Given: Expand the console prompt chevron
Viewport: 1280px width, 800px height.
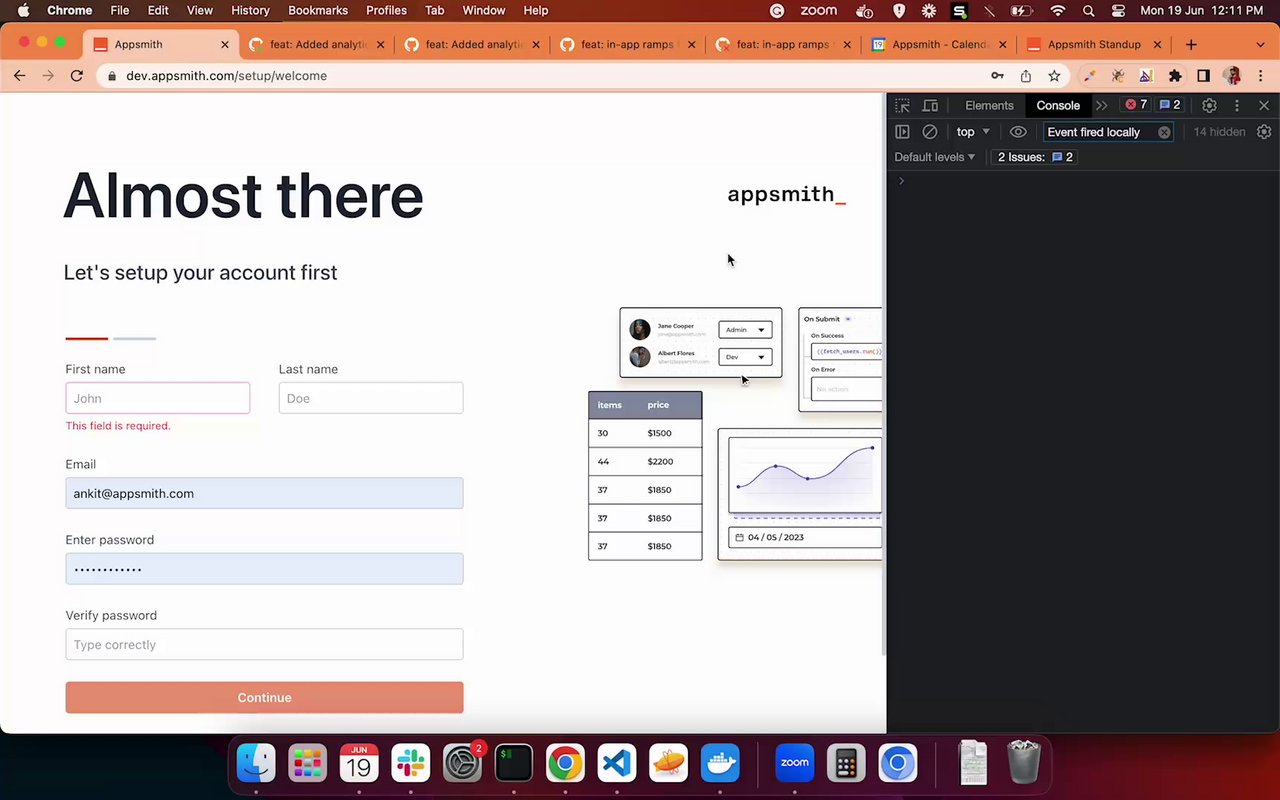Looking at the screenshot, I should click(x=901, y=181).
